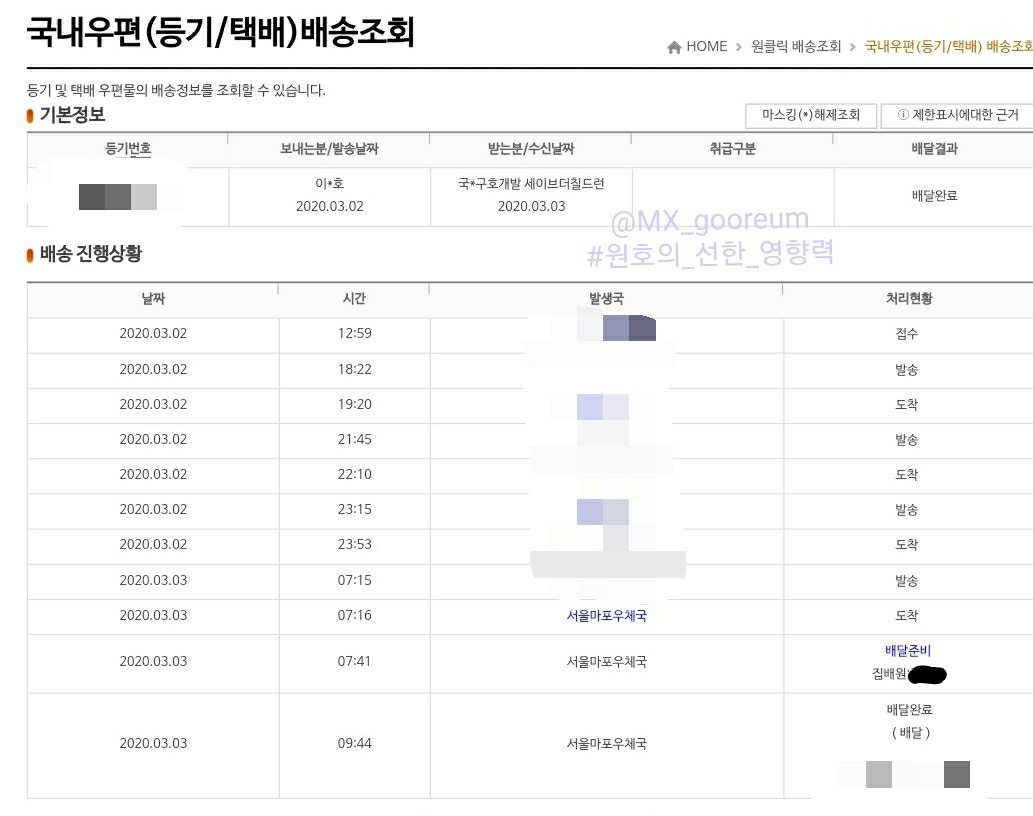1033x816 pixels.
Task: Click the 받는분/수신날짜 column header
Action: click(x=531, y=149)
